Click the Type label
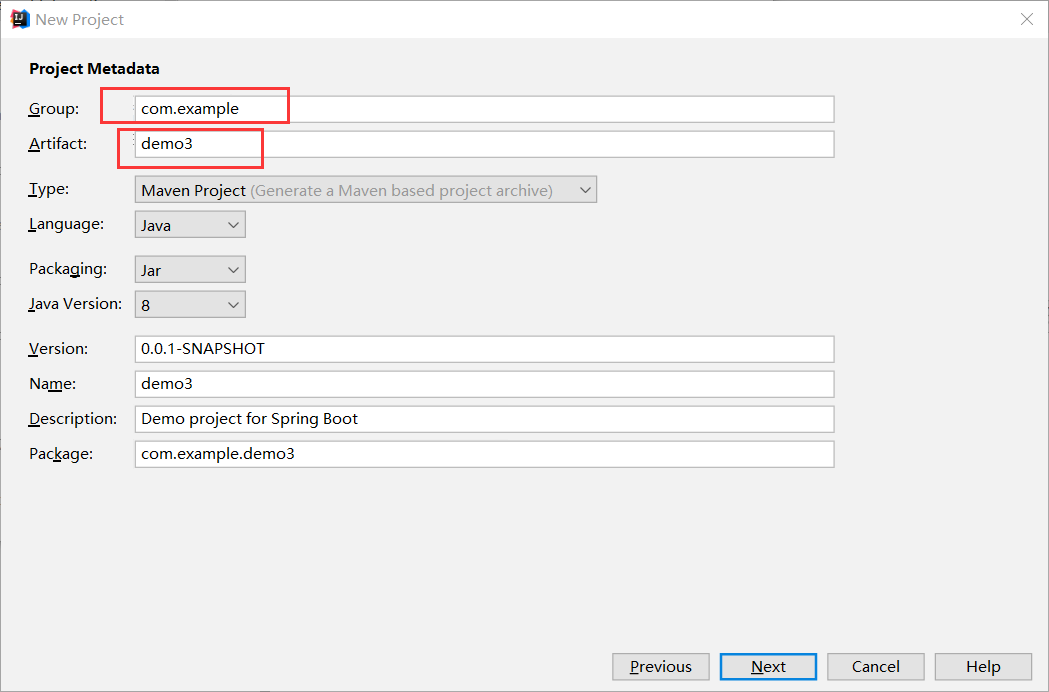The width and height of the screenshot is (1049, 692). pos(48,189)
